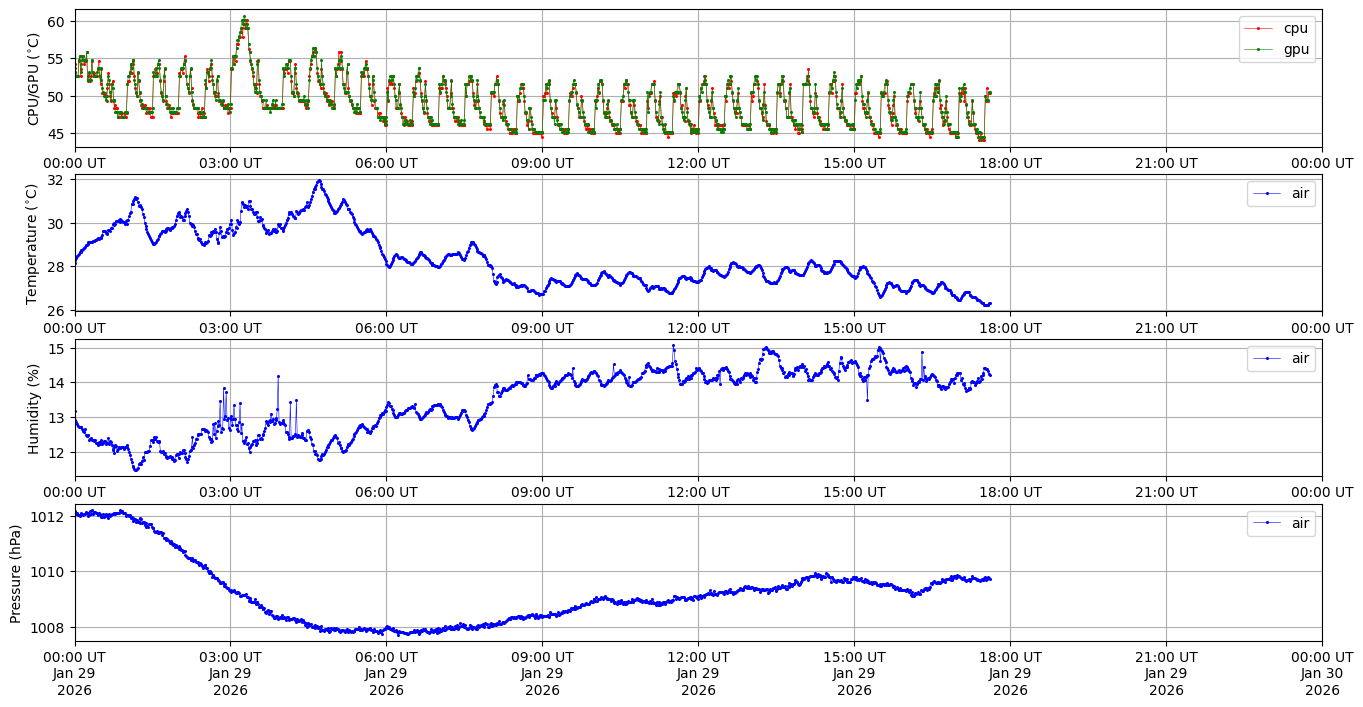The height and width of the screenshot is (707, 1363).
Task: Click the CPU/GPU curve peak near 60°C
Action: click(244, 18)
